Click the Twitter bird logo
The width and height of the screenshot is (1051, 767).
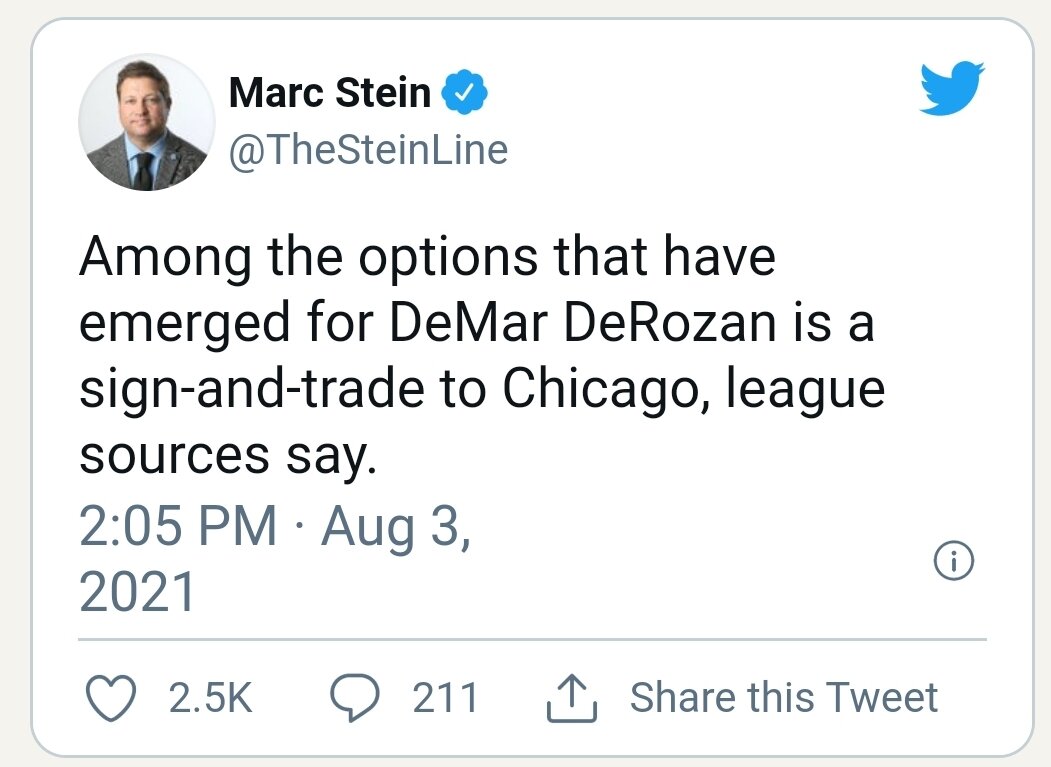coord(951,90)
